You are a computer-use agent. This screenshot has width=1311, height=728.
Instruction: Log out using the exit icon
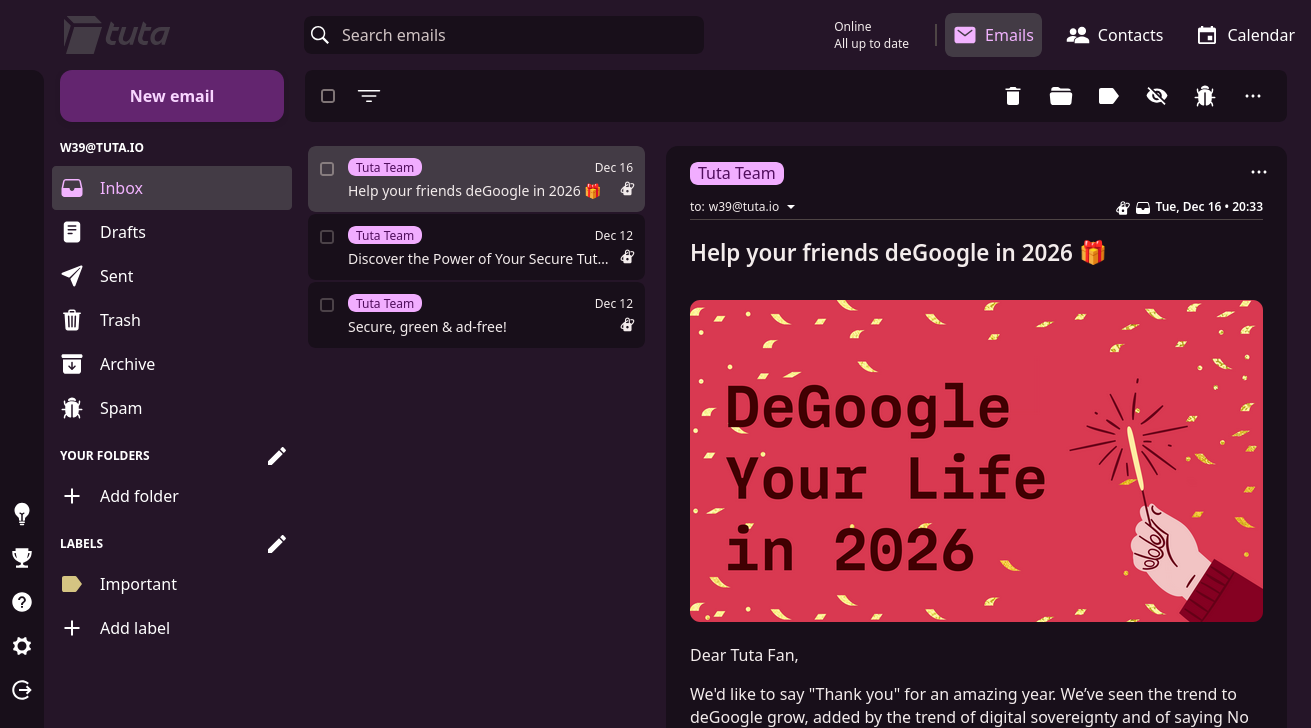point(22,690)
